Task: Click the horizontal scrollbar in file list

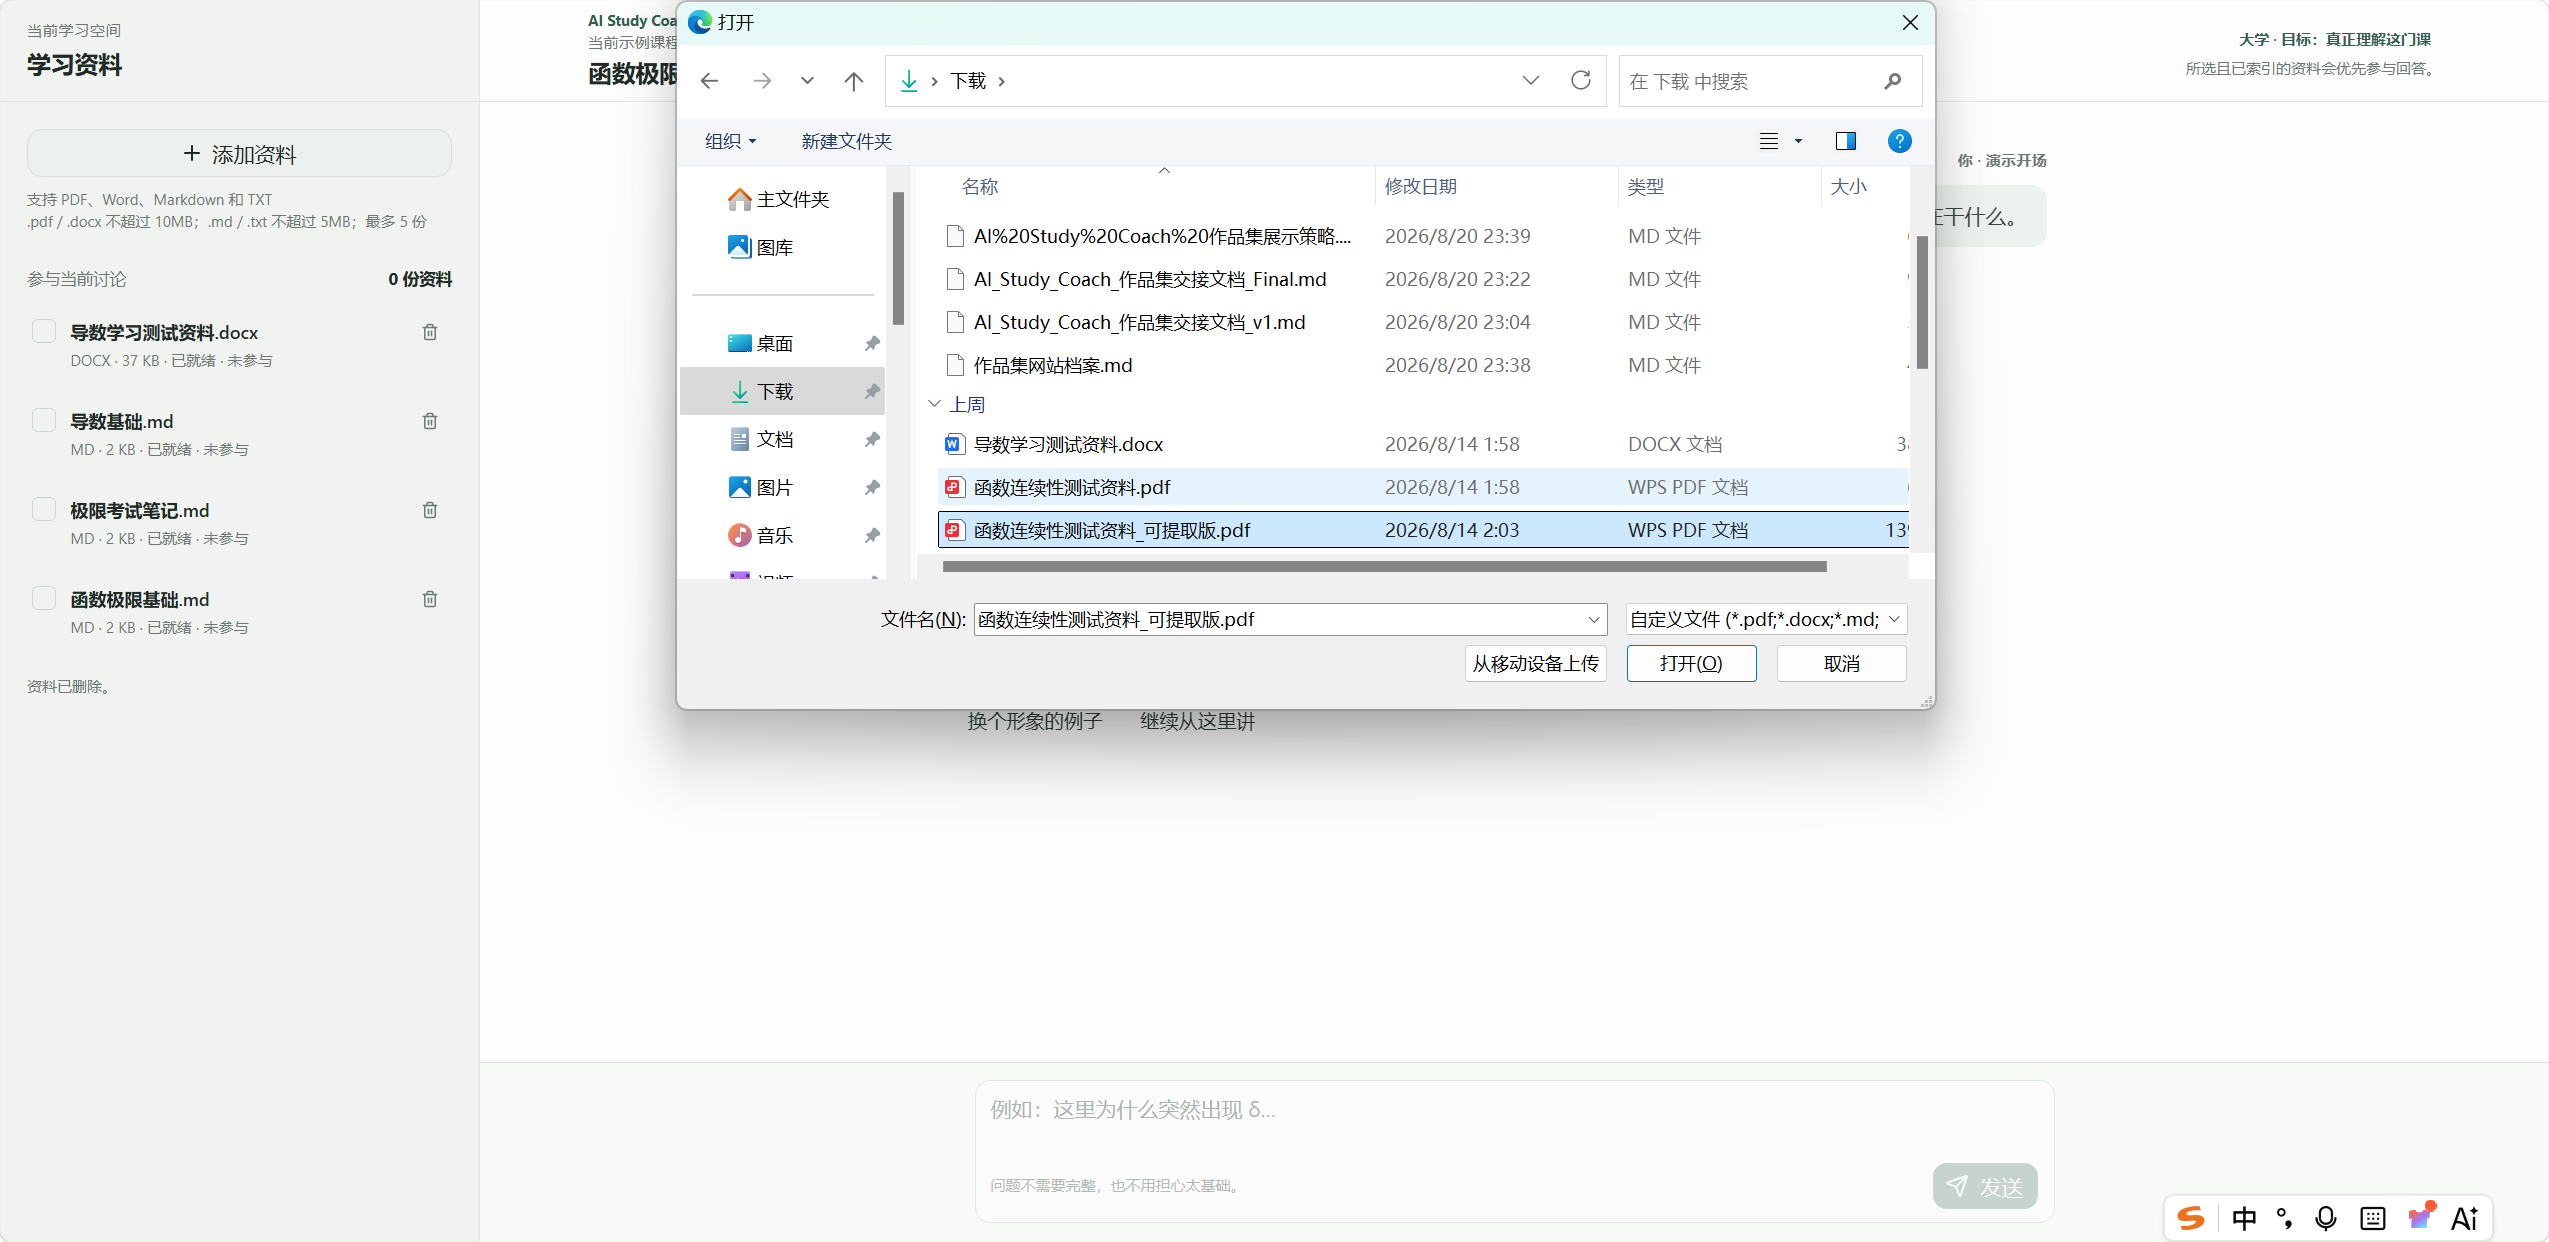Action: point(1384,566)
